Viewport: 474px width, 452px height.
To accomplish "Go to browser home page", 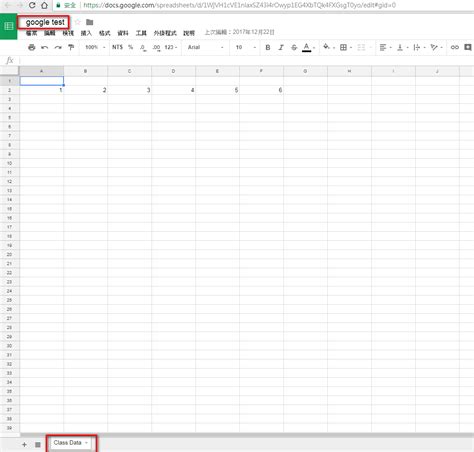I will point(44,5).
